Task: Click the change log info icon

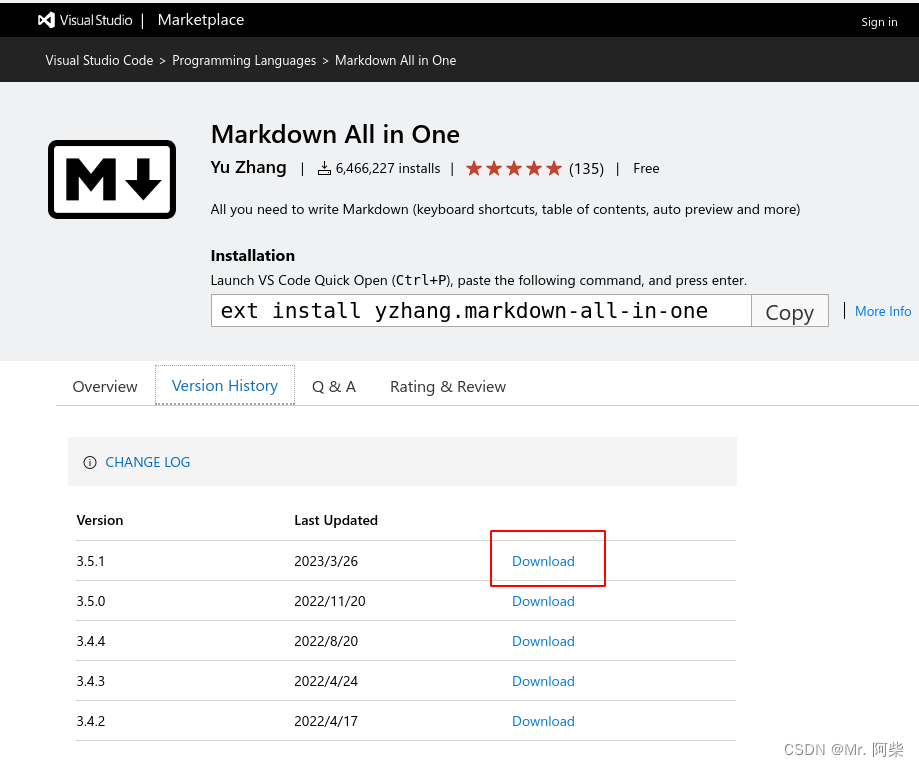Action: pyautogui.click(x=90, y=462)
